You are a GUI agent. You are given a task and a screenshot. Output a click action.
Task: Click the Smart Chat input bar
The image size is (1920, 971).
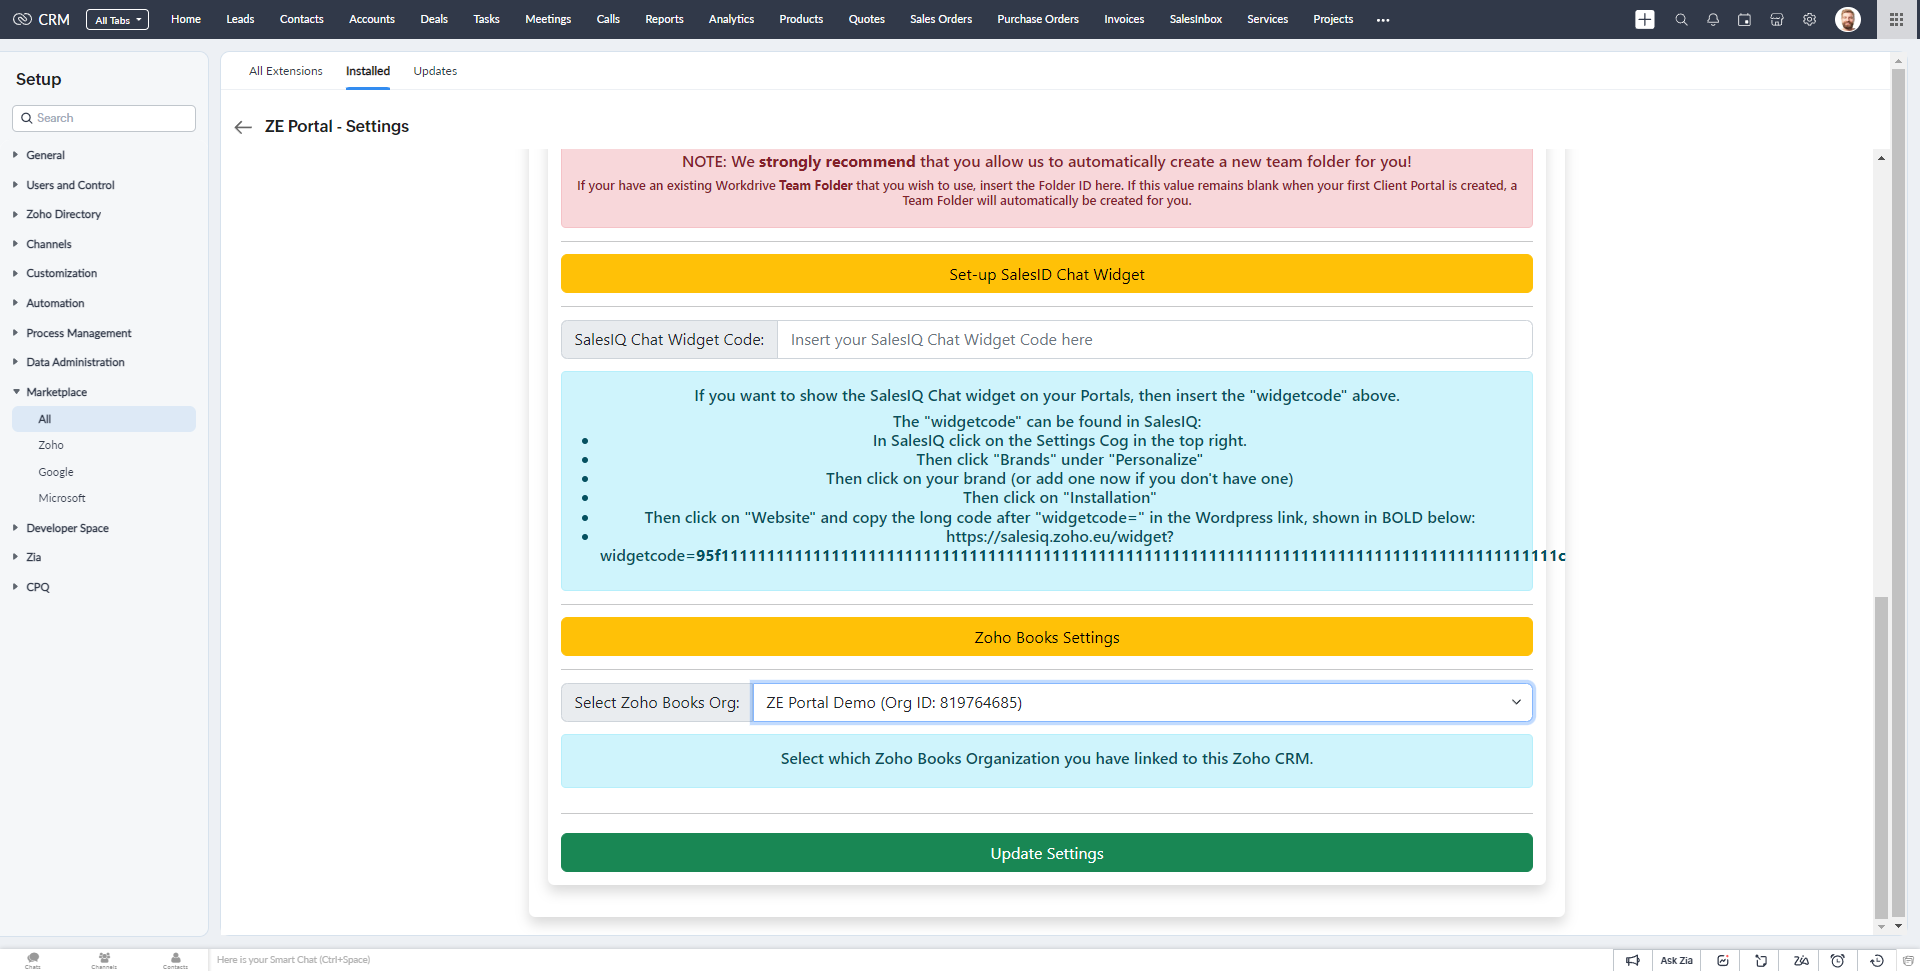[910, 960]
